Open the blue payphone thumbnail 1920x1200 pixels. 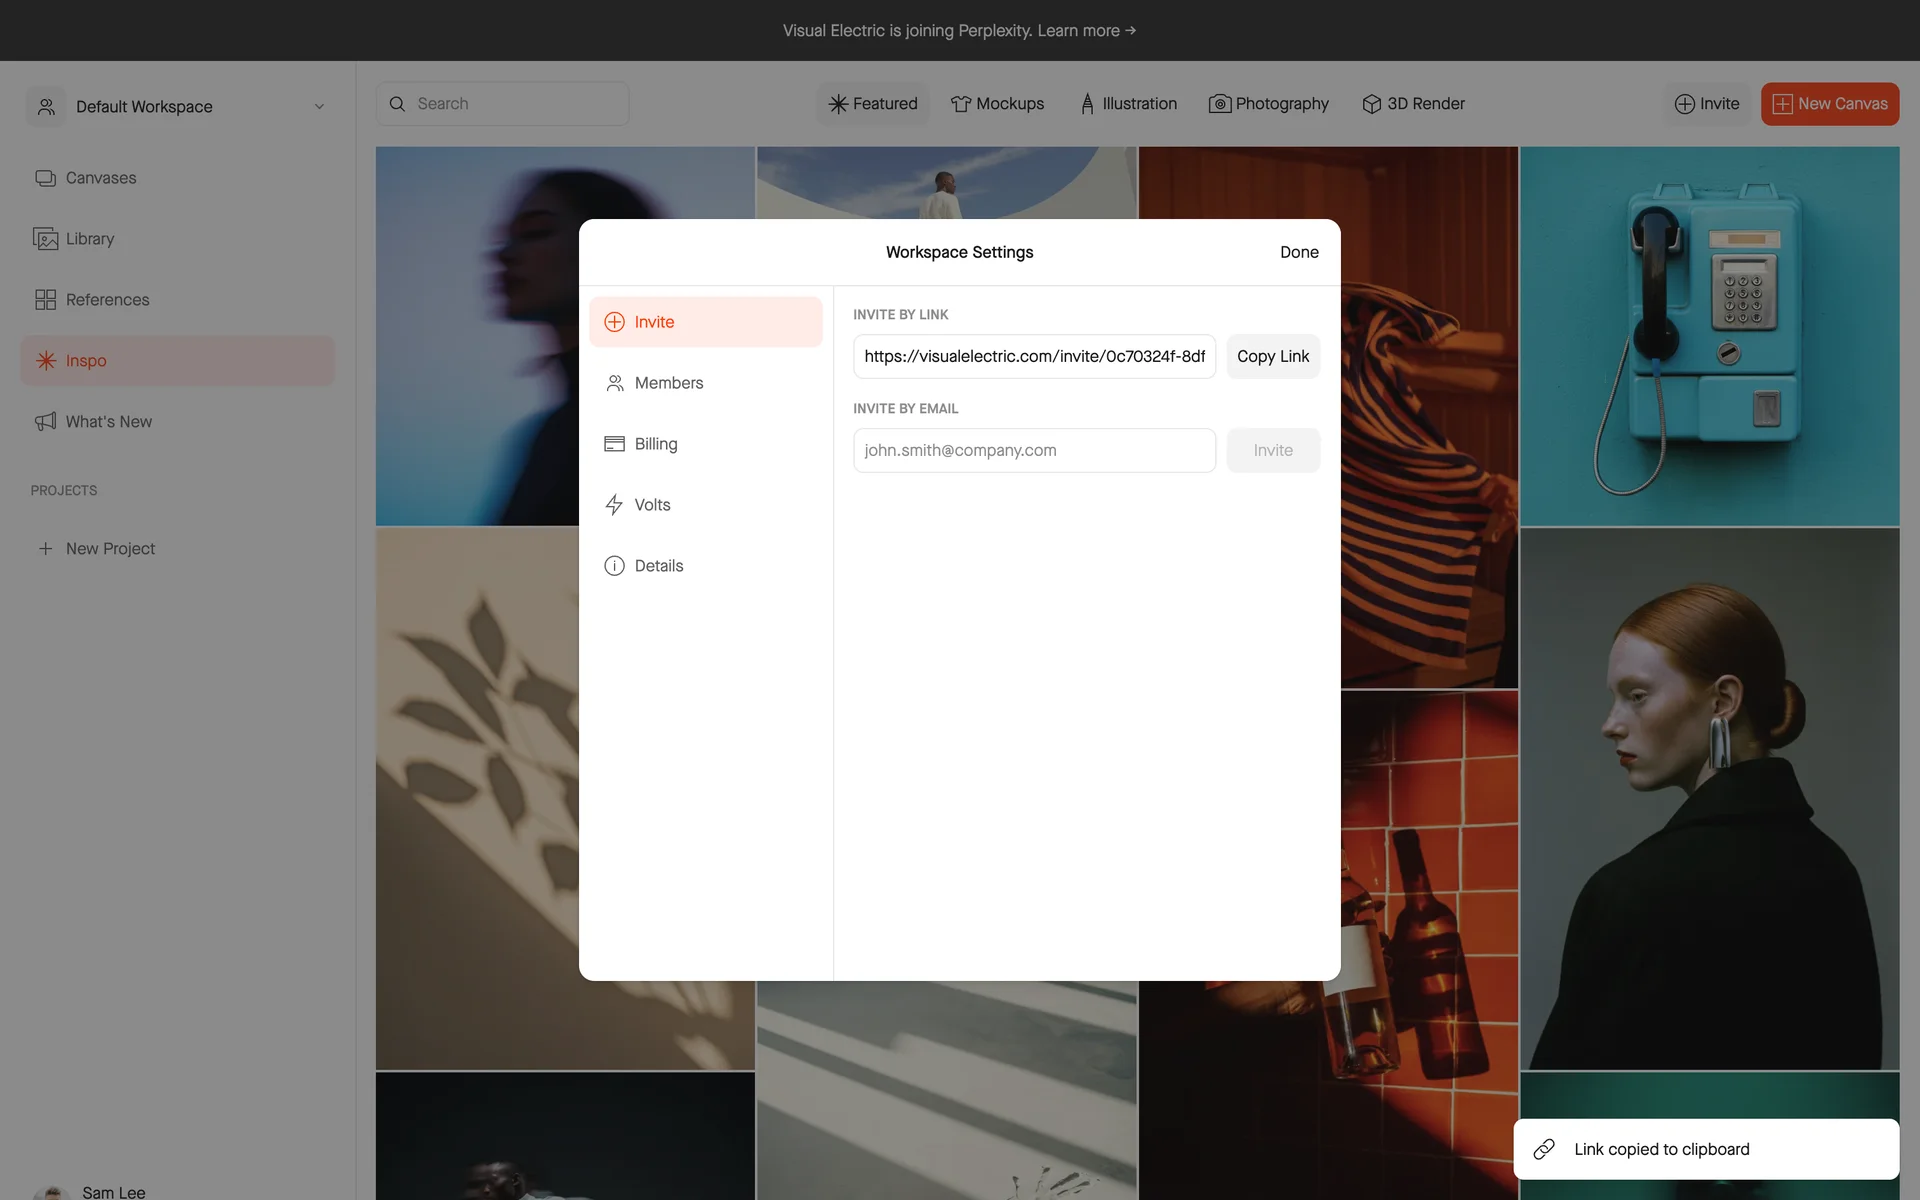[1709, 336]
